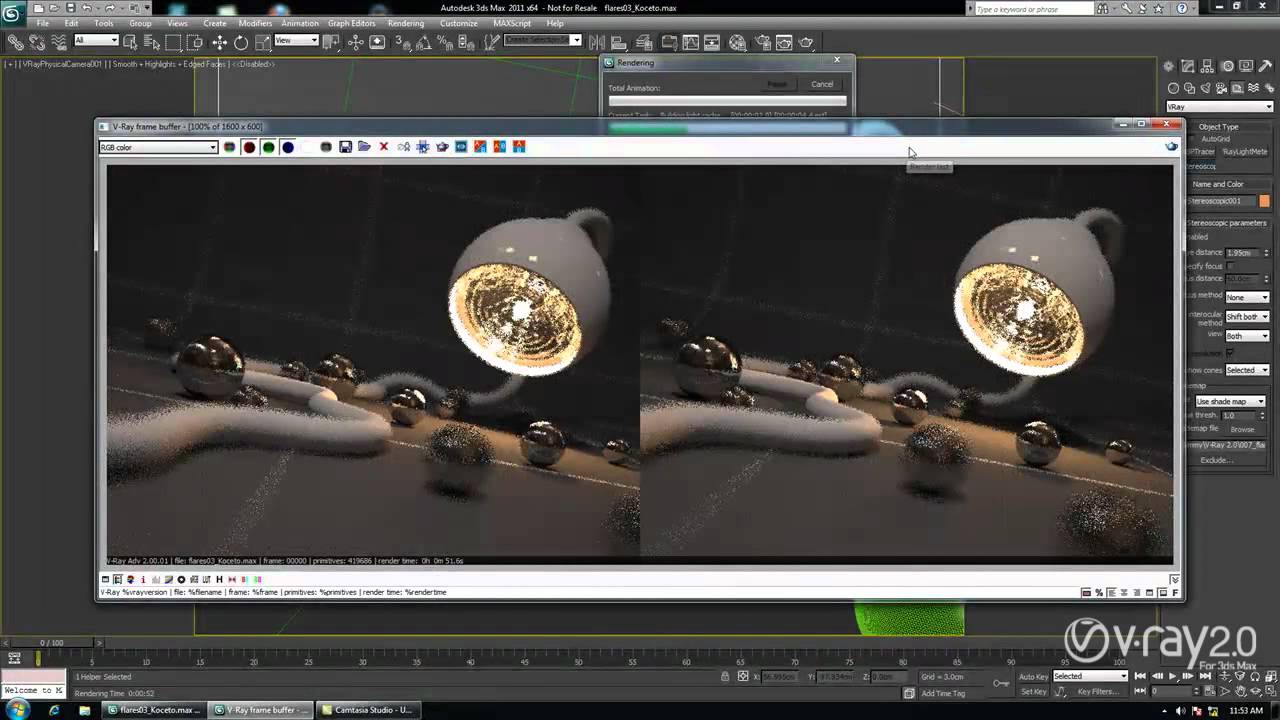Toggle specify focus checkbox
Viewport: 1280px width, 720px height.
click(1230, 265)
